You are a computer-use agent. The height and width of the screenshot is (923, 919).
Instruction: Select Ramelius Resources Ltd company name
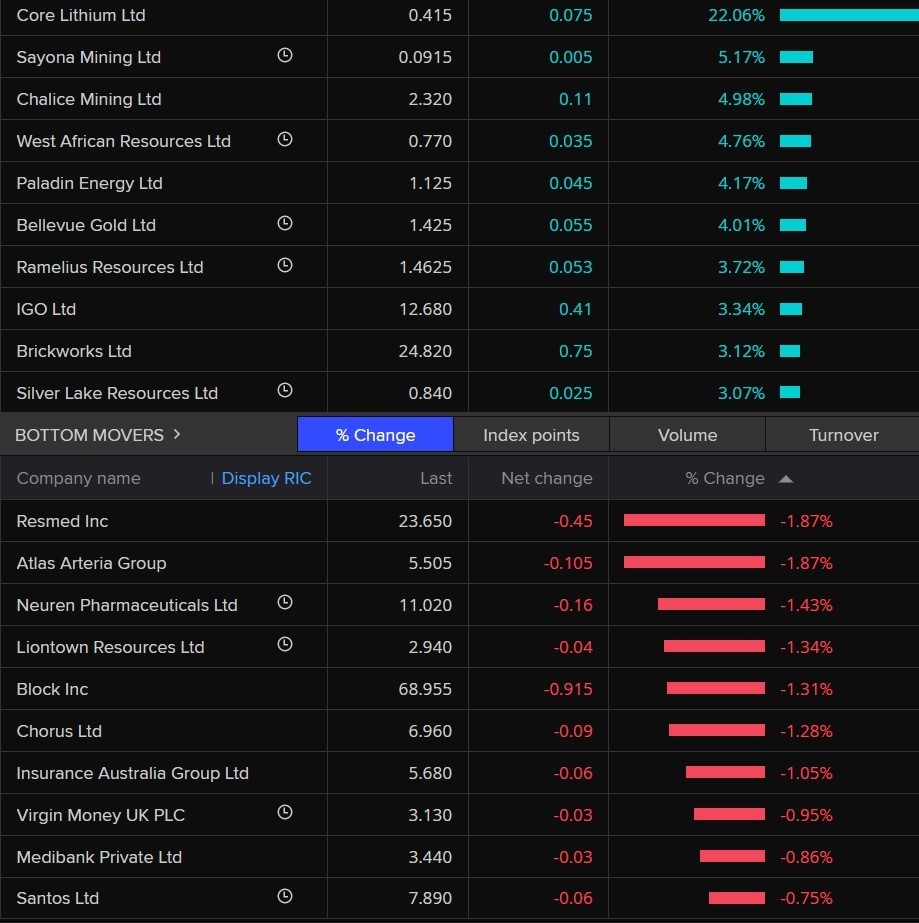(110, 267)
